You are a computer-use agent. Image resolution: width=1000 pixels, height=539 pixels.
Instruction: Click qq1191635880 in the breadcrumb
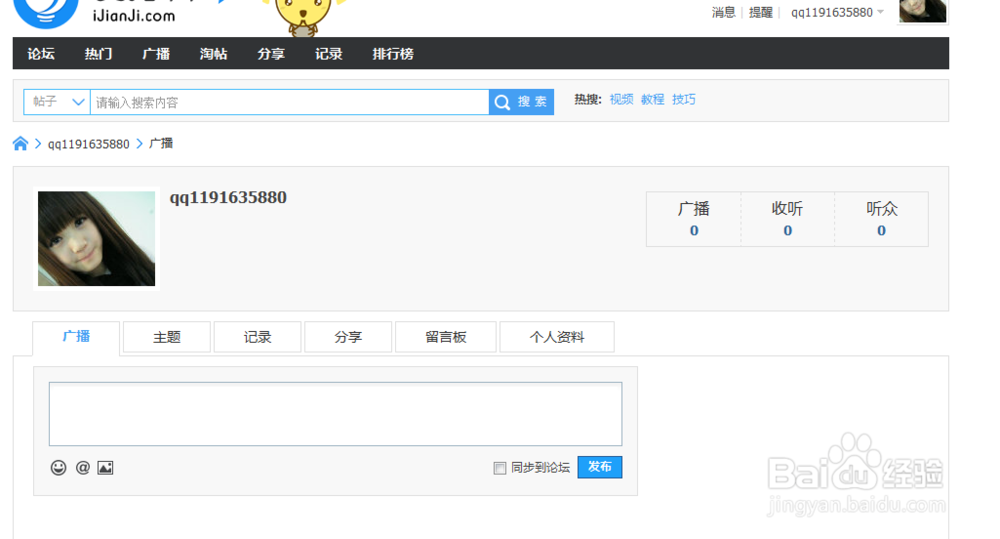[89, 144]
